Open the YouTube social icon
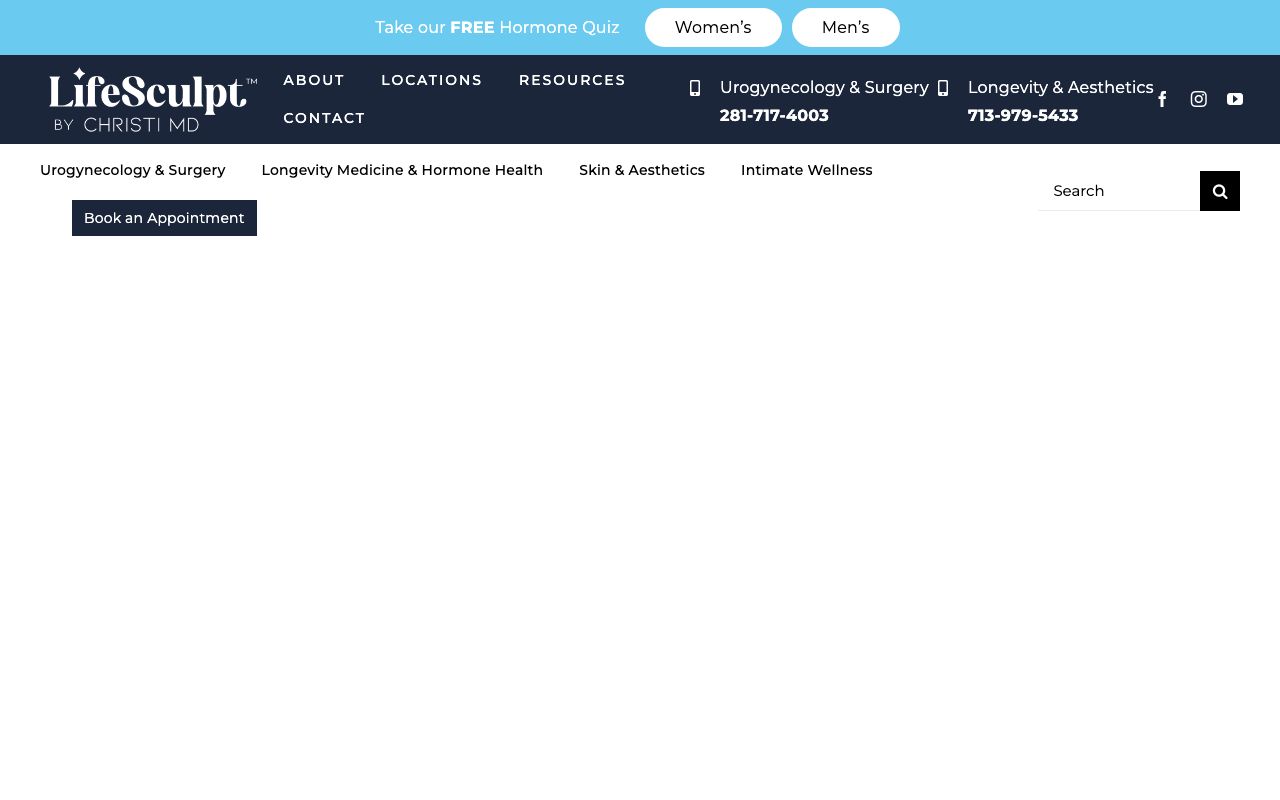 [x=1235, y=99]
